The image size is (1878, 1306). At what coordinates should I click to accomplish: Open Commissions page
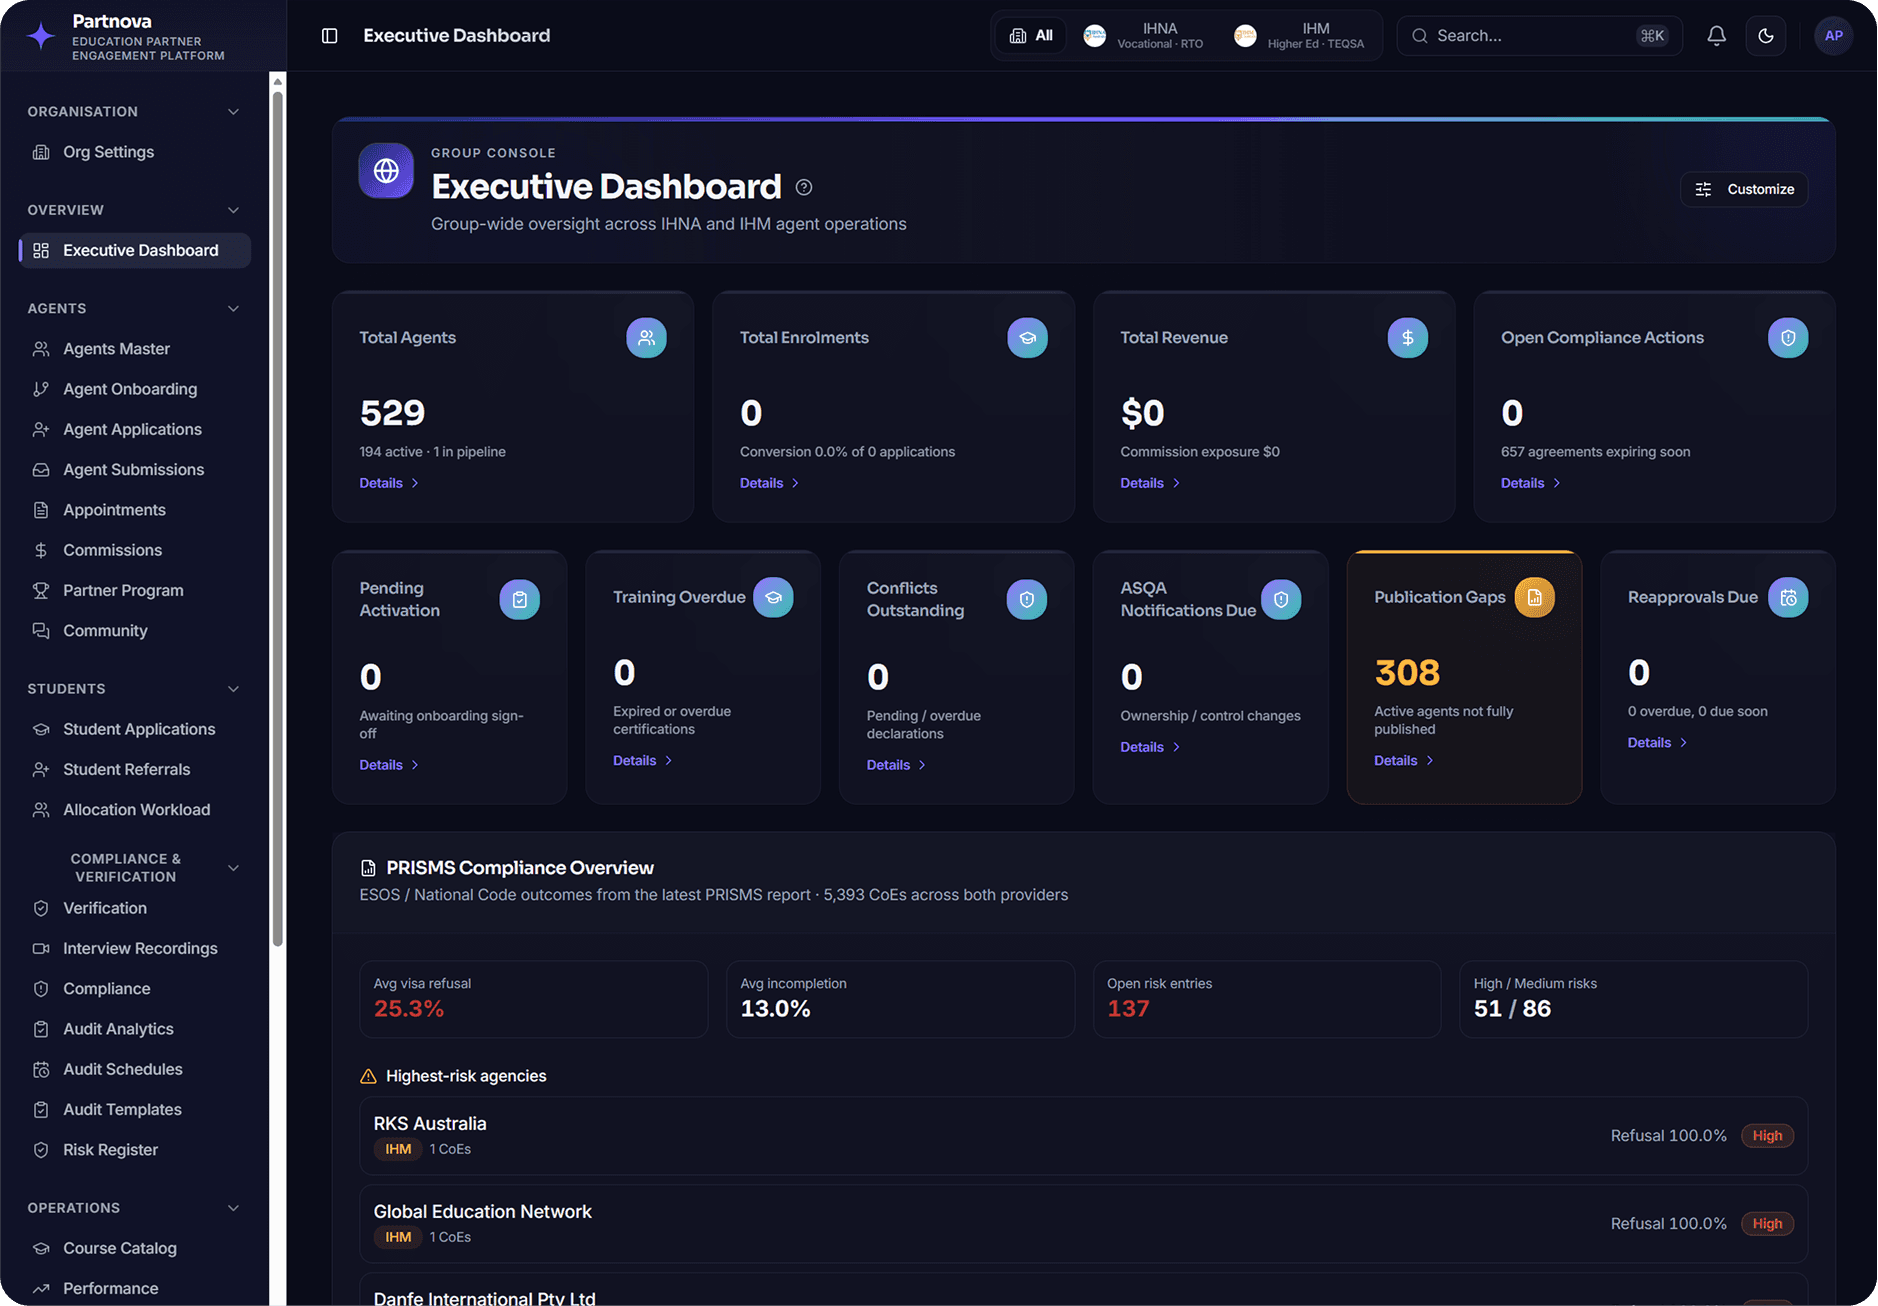coord(134,550)
